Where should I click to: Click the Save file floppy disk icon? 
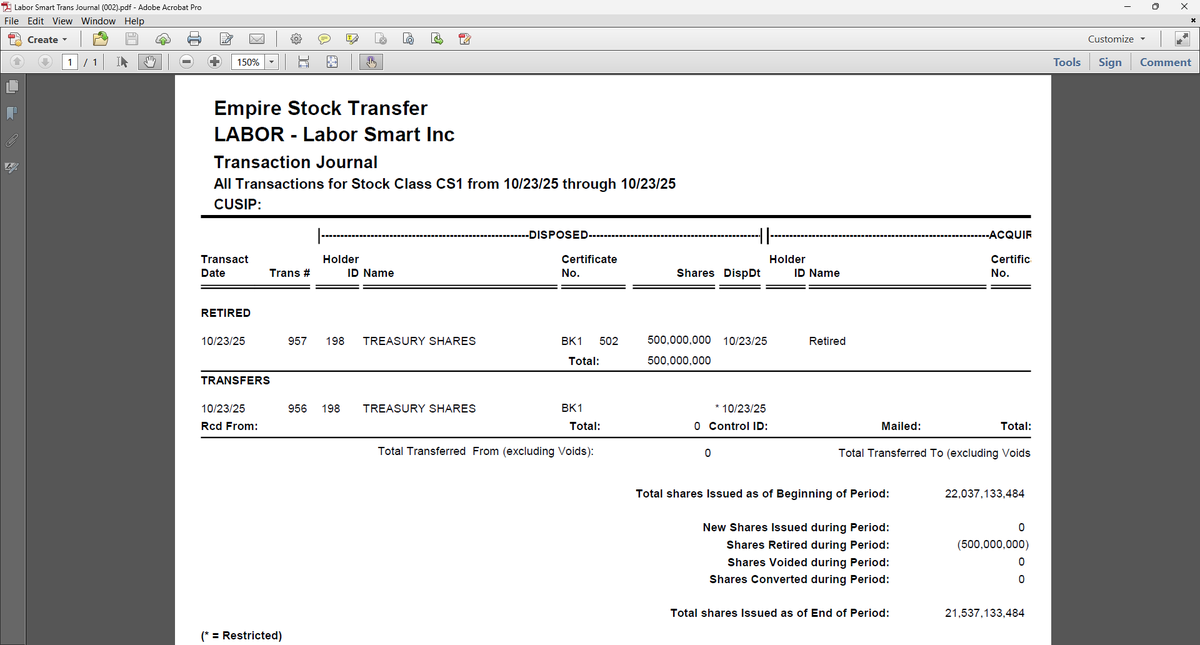(x=132, y=39)
